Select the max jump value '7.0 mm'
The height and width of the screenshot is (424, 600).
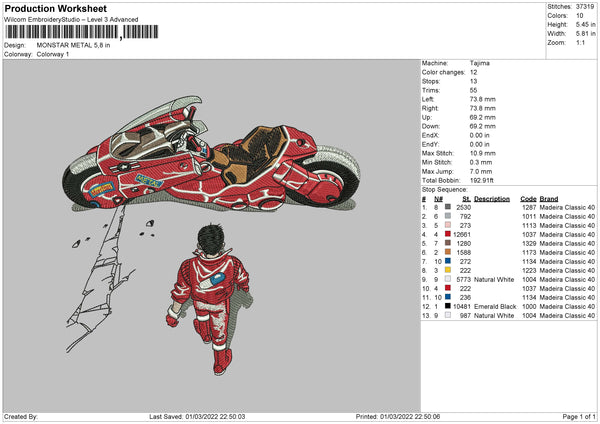[481, 171]
